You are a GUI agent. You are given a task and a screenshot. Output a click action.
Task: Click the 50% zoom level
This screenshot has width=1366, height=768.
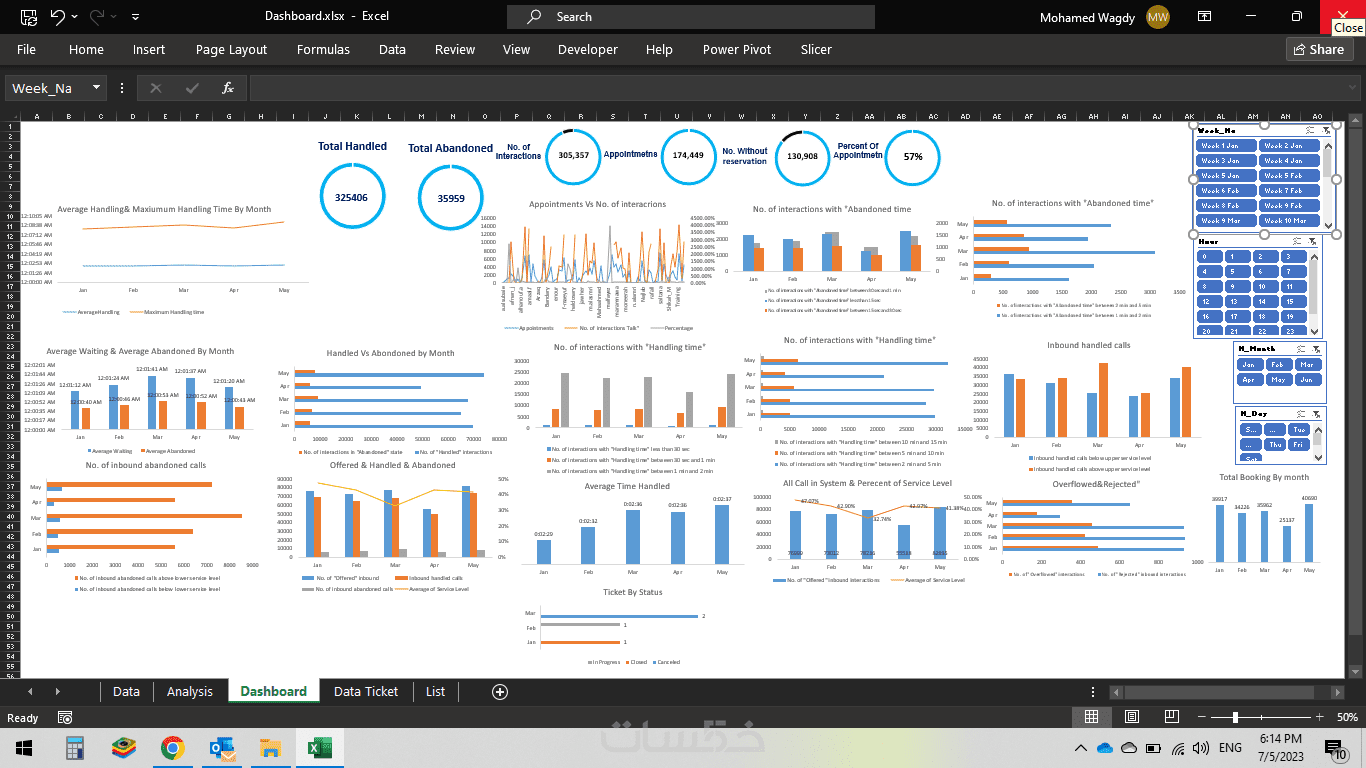point(1347,717)
